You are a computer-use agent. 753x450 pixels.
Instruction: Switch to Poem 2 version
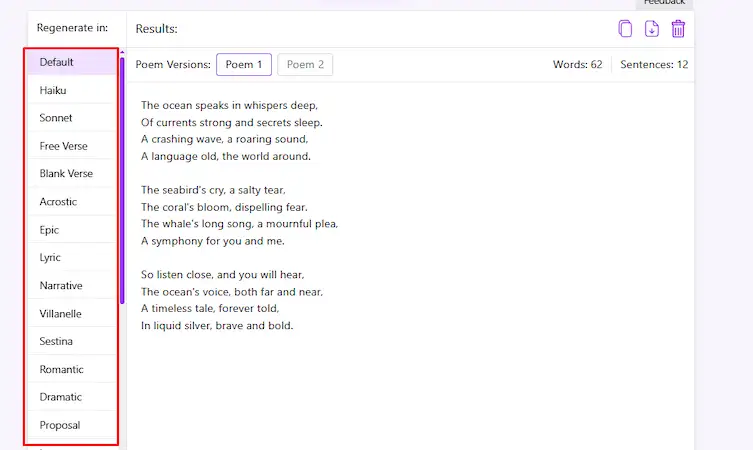[x=305, y=65]
